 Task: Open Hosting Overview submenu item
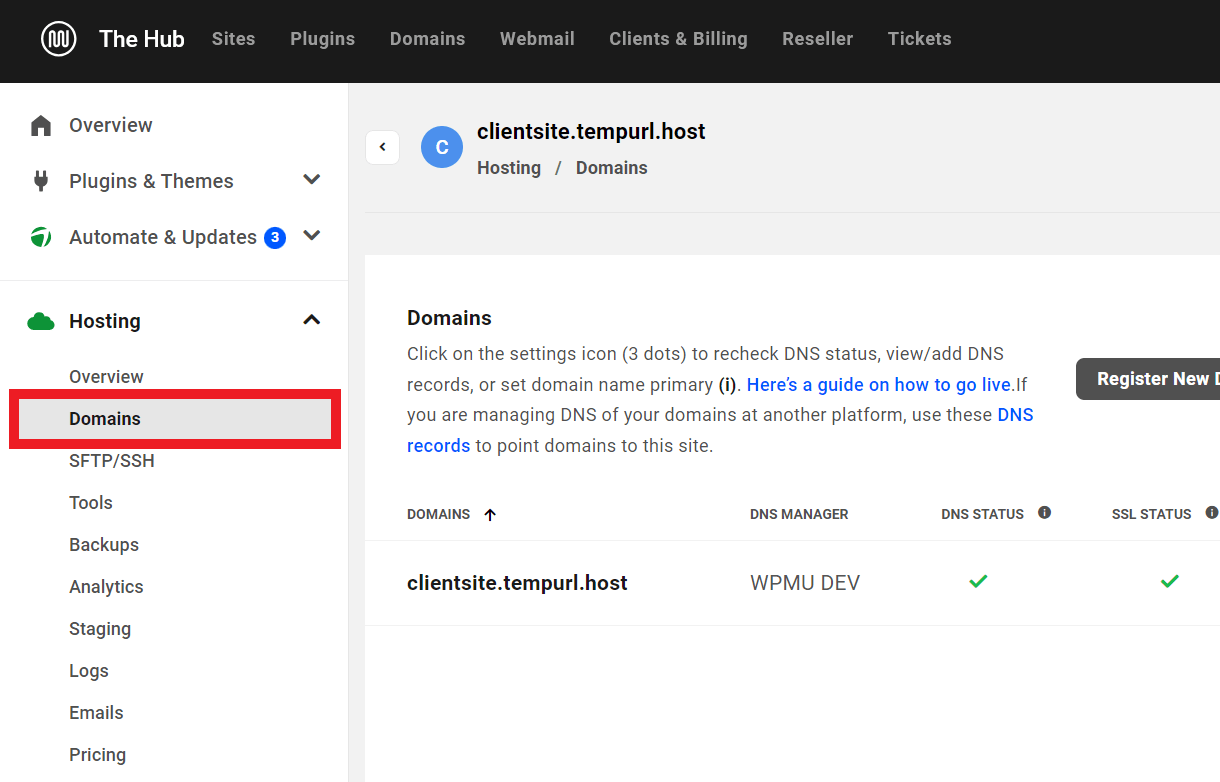tap(106, 377)
